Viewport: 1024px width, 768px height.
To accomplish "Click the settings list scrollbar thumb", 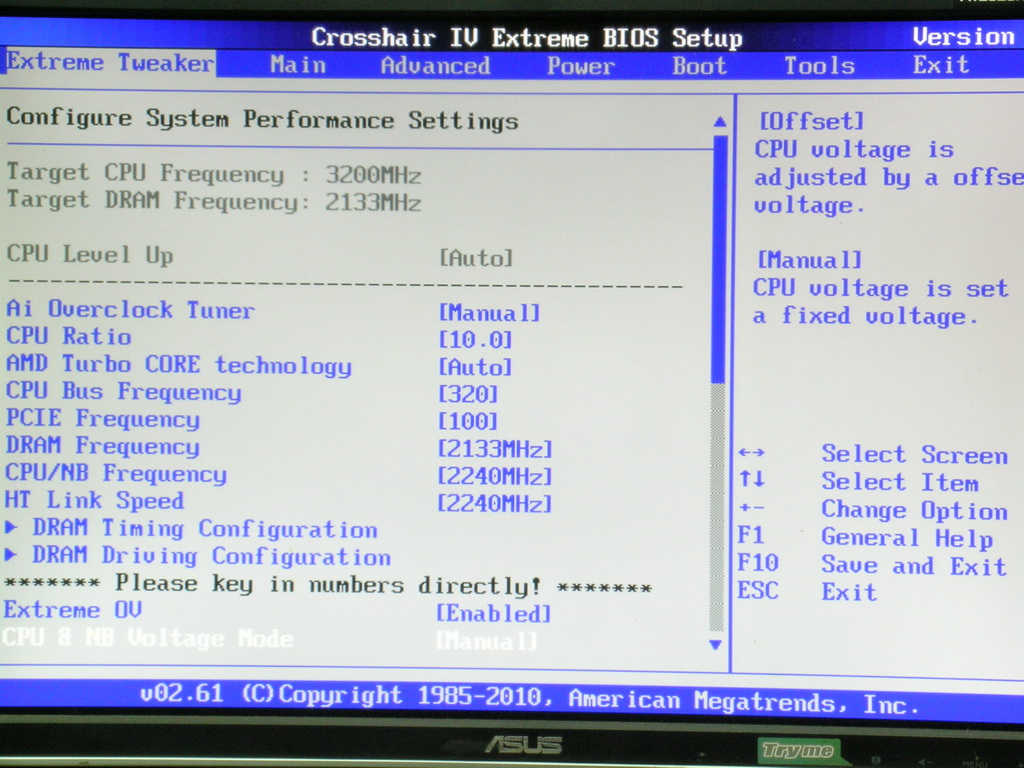I will click(719, 259).
